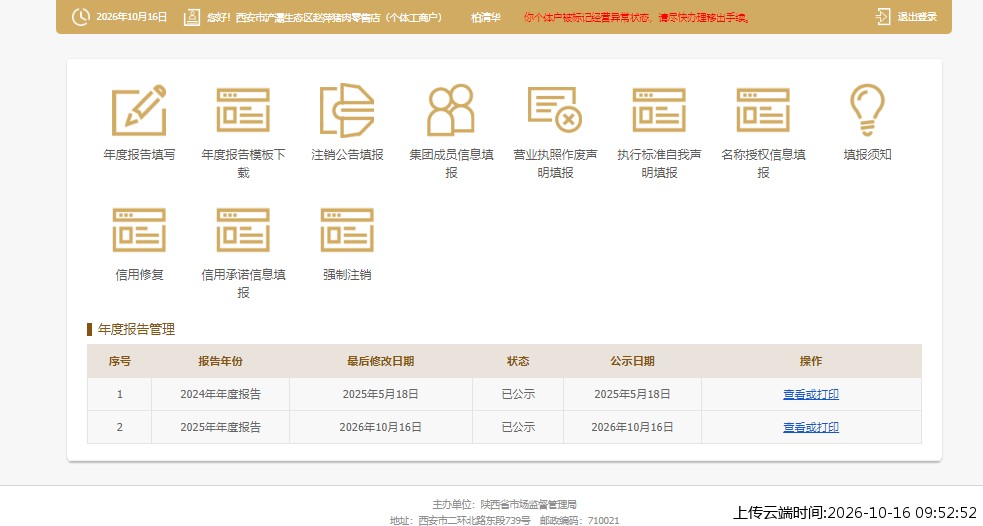This screenshot has height=526, width=983.
Task: Click the user name 柏清华
Action: (486, 18)
